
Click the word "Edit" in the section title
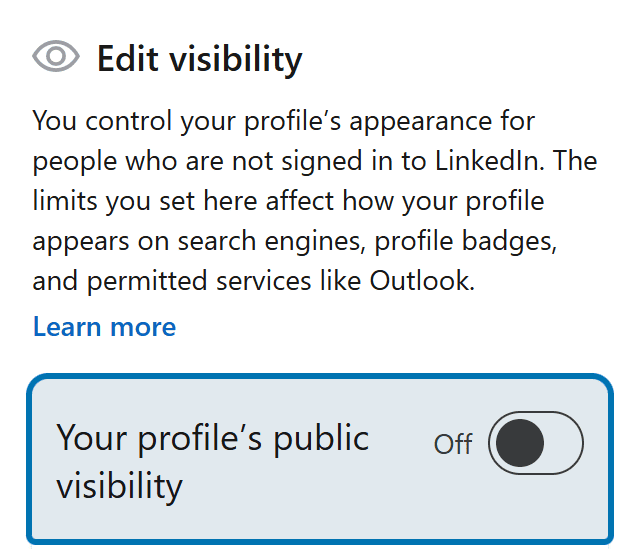click(x=129, y=60)
